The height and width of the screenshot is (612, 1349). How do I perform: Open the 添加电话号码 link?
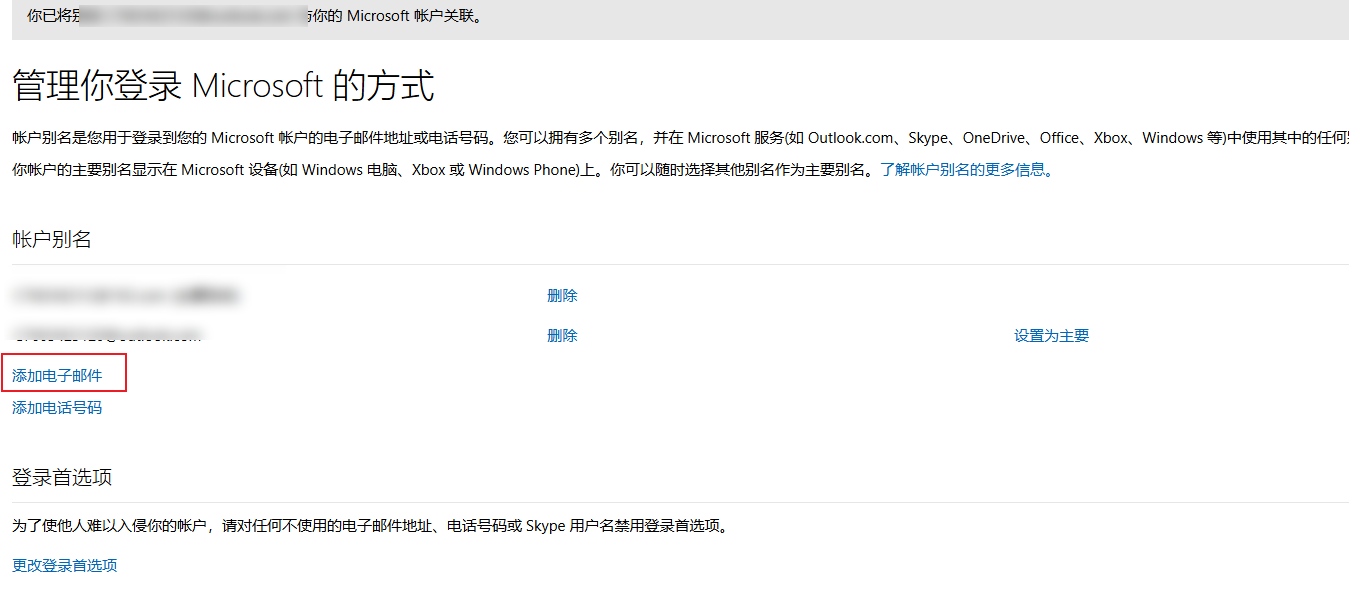57,408
